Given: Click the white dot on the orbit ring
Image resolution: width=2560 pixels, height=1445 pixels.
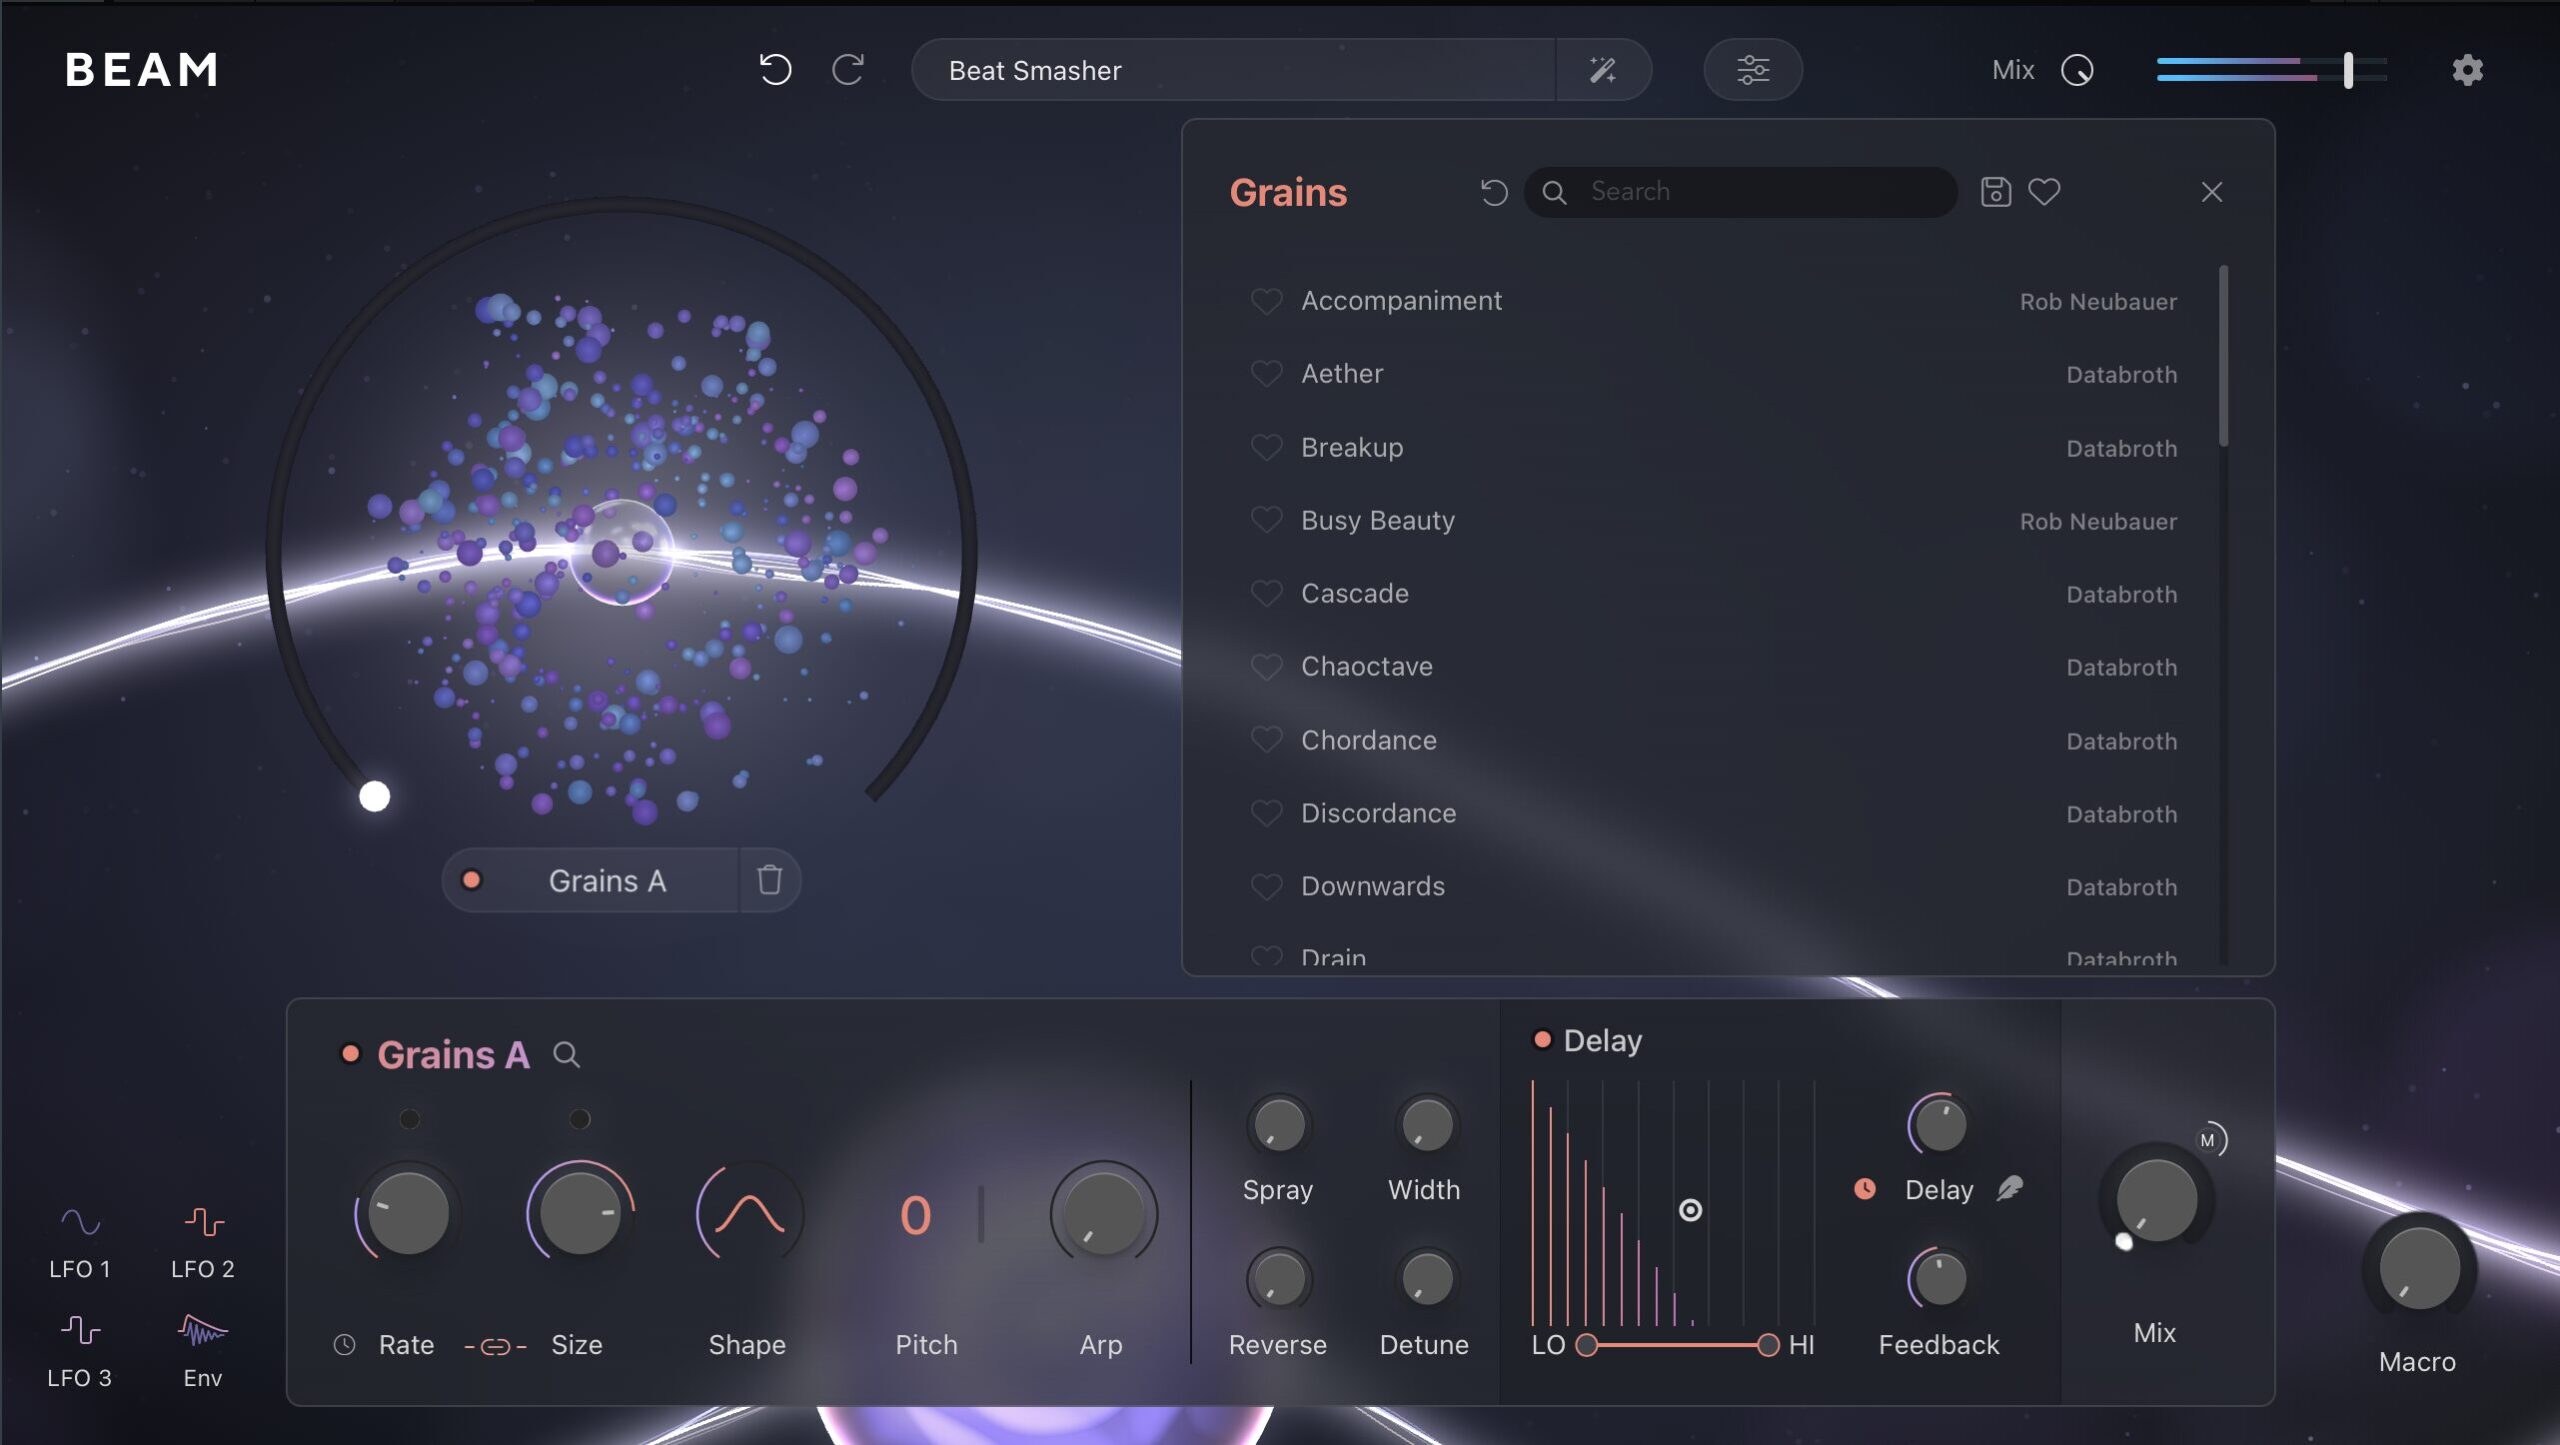Looking at the screenshot, I should (x=374, y=796).
